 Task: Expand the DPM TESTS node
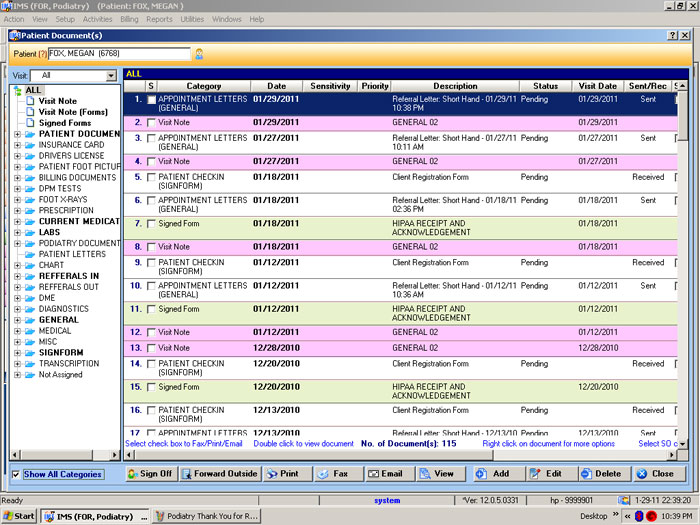(x=17, y=189)
